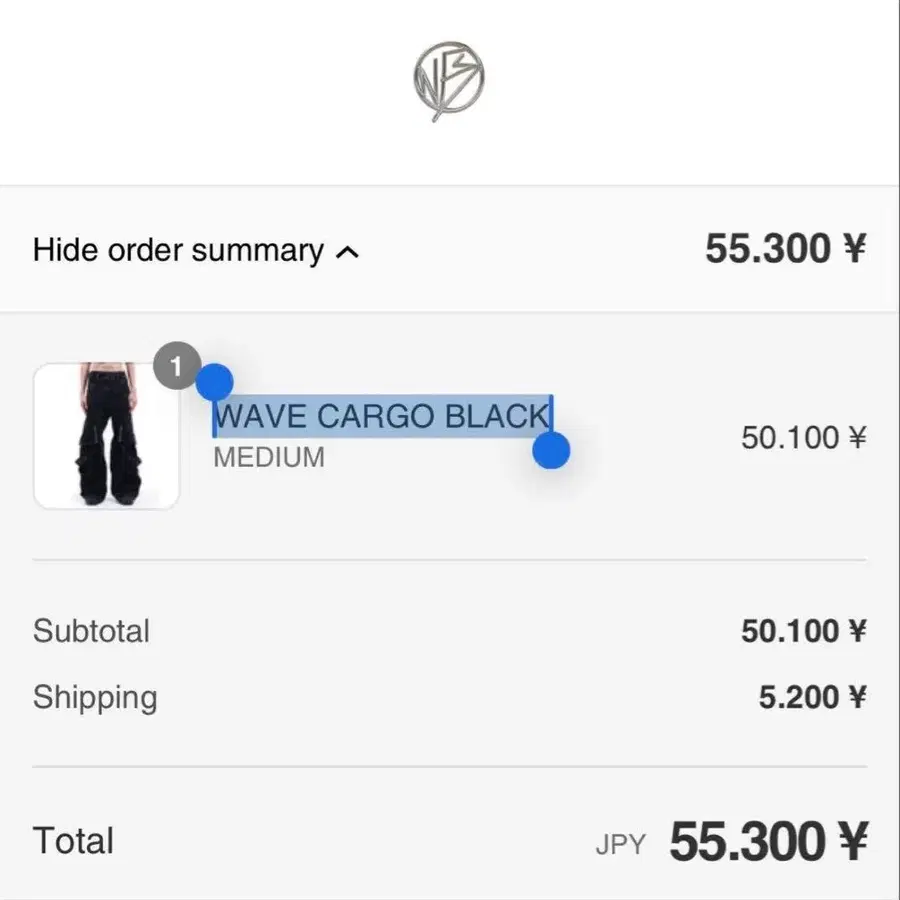Tap the quantity badge showing 1
900x900 pixels.
click(x=177, y=366)
